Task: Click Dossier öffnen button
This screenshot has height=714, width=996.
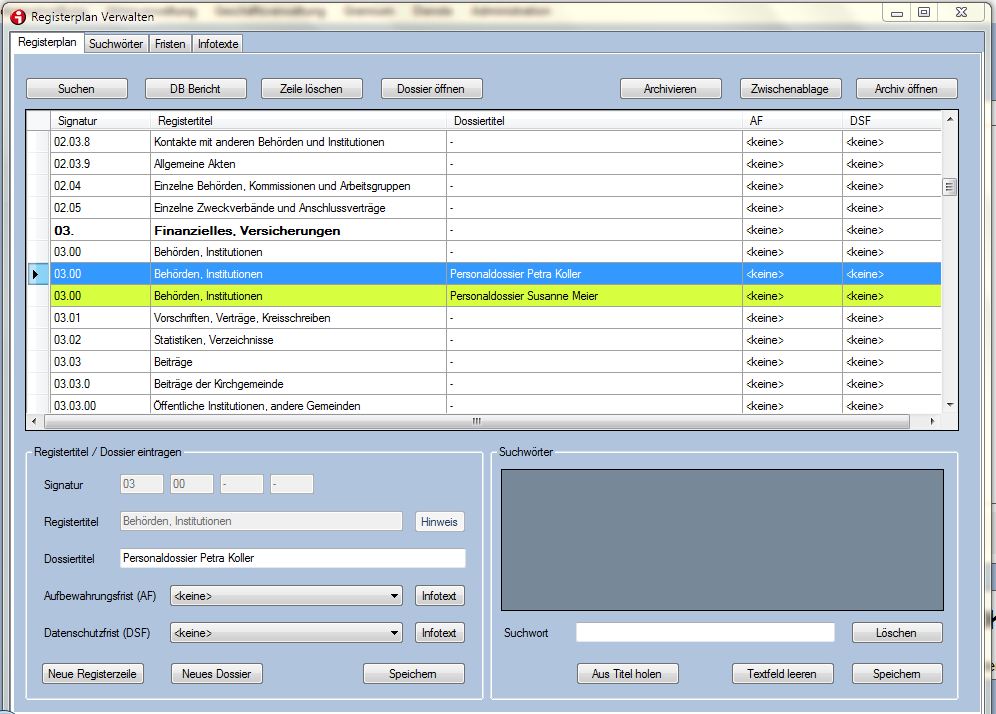Action: (x=431, y=89)
